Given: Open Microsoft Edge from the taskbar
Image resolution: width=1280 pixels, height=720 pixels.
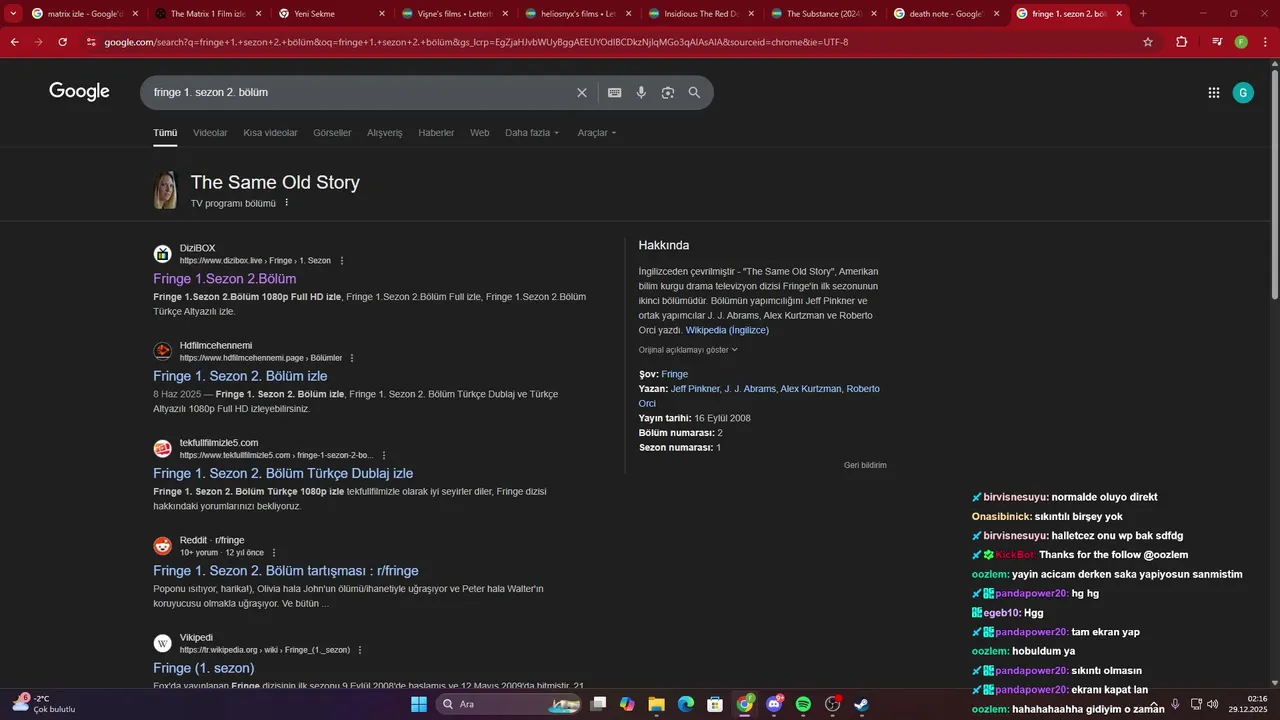Looking at the screenshot, I should [x=686, y=704].
